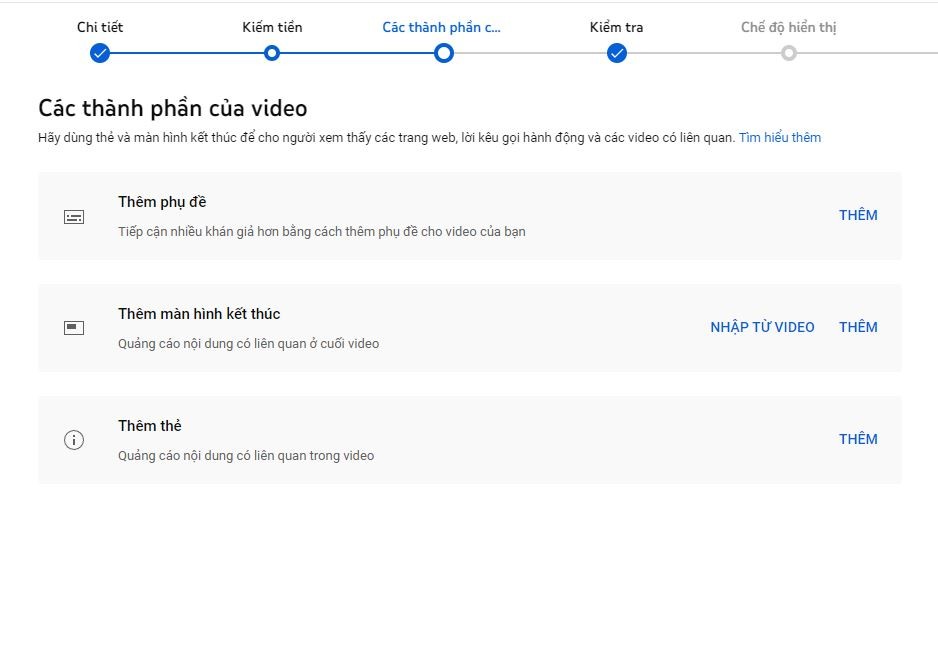The height and width of the screenshot is (666, 938).
Task: Click the end screen icon beside Thêm màn hình kết thúc
Action: pos(74,328)
